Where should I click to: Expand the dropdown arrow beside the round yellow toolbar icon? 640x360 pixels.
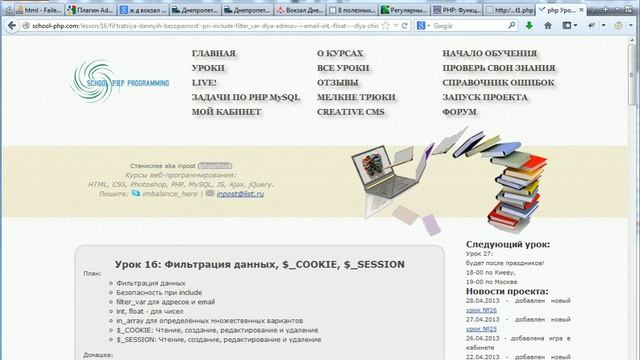[631, 26]
